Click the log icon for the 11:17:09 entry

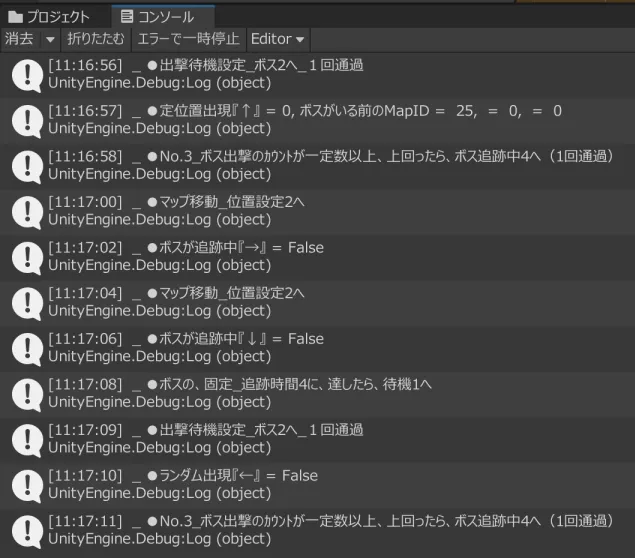27,440
